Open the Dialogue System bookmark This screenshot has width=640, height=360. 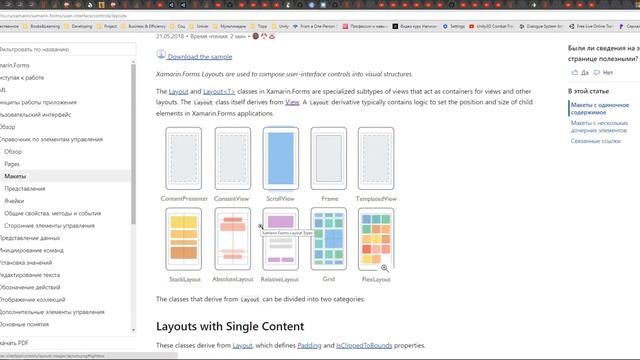click(x=541, y=26)
